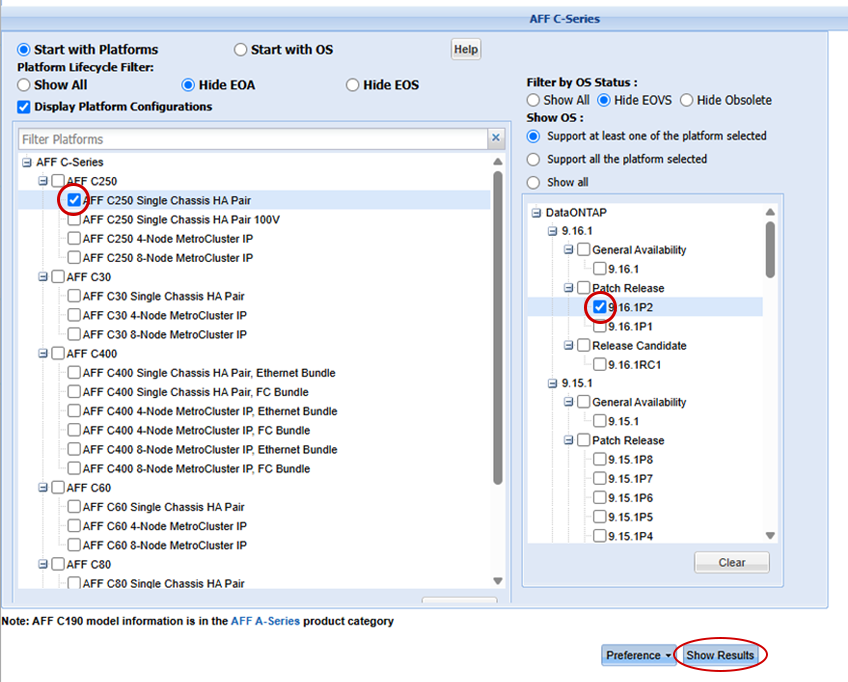Click OS list scrollbar up arrow
This screenshot has width=848, height=682.
[x=771, y=212]
